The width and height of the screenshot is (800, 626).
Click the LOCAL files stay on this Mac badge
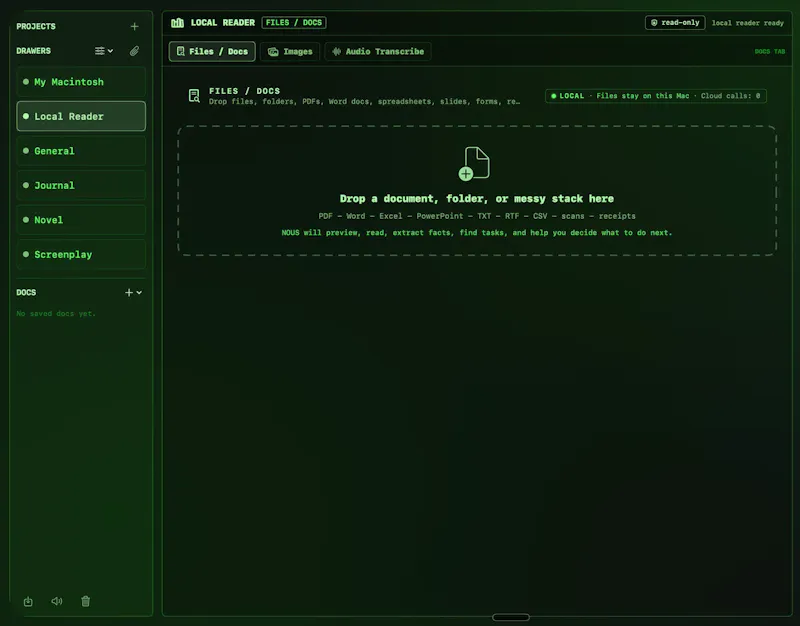coord(656,96)
